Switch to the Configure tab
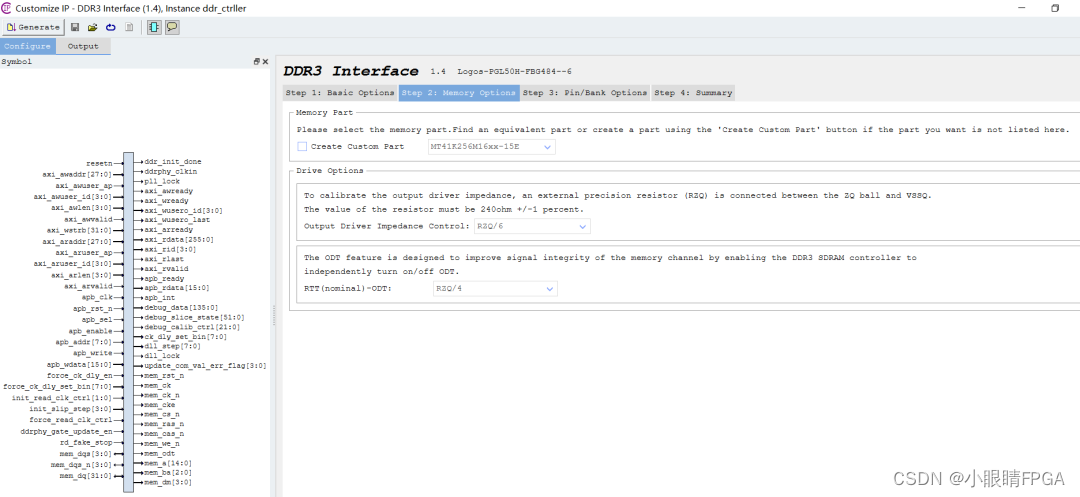This screenshot has width=1080, height=497. point(28,46)
